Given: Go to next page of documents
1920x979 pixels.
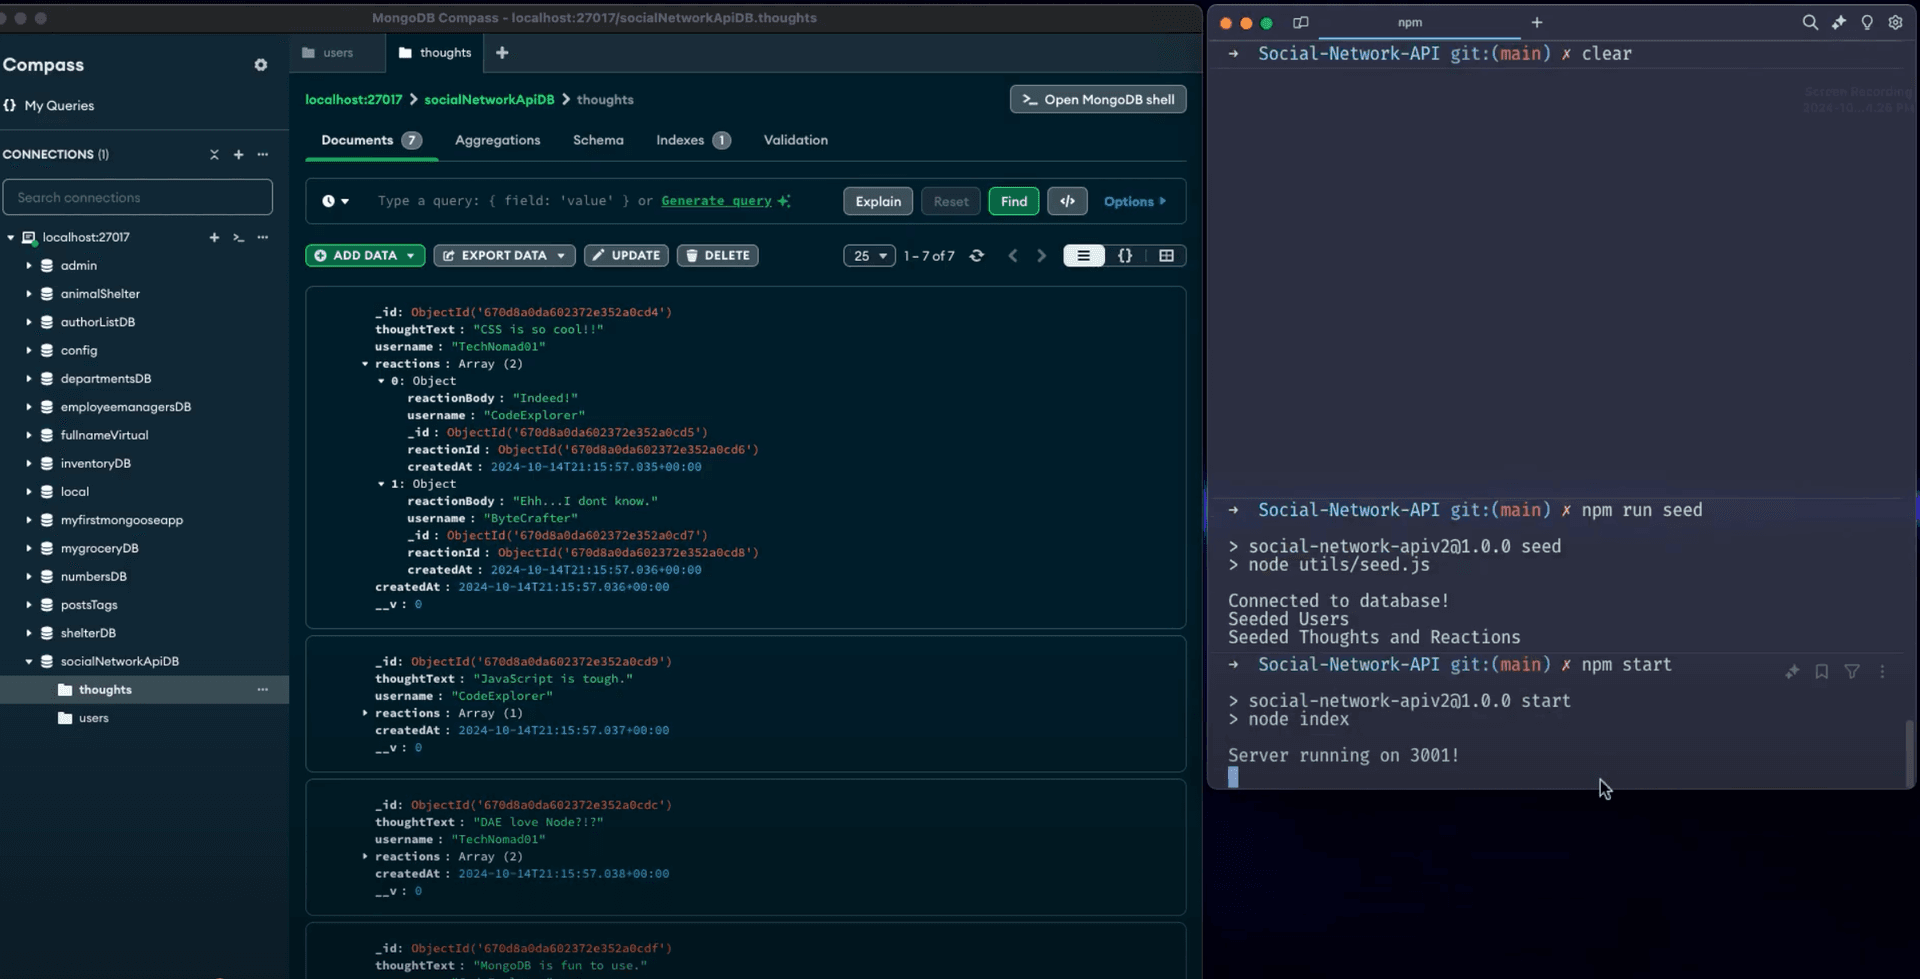Looking at the screenshot, I should coord(1041,256).
